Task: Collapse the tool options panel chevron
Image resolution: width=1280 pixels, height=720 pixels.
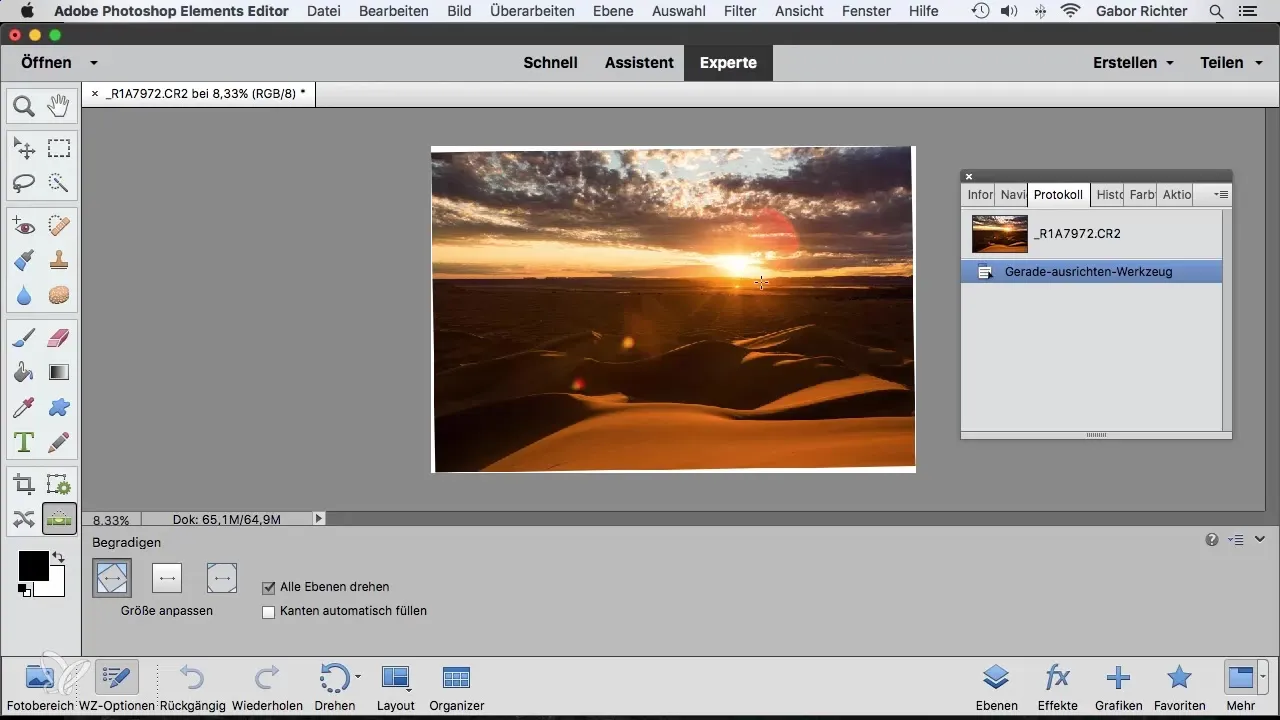Action: tap(1260, 539)
